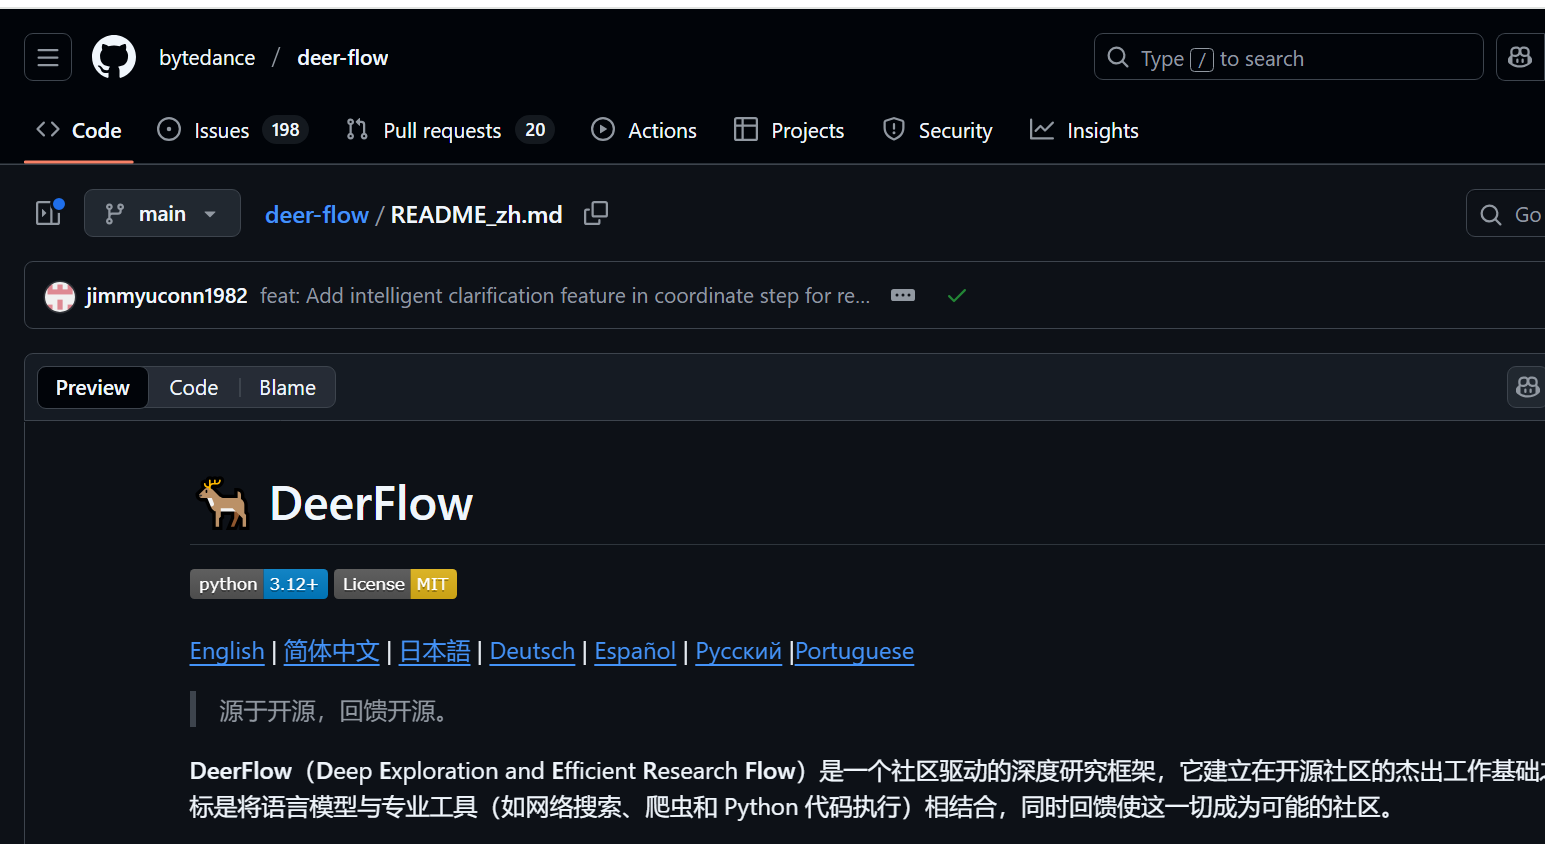This screenshot has height=844, width=1545.
Task: View commit status green checkmark
Action: point(957,295)
